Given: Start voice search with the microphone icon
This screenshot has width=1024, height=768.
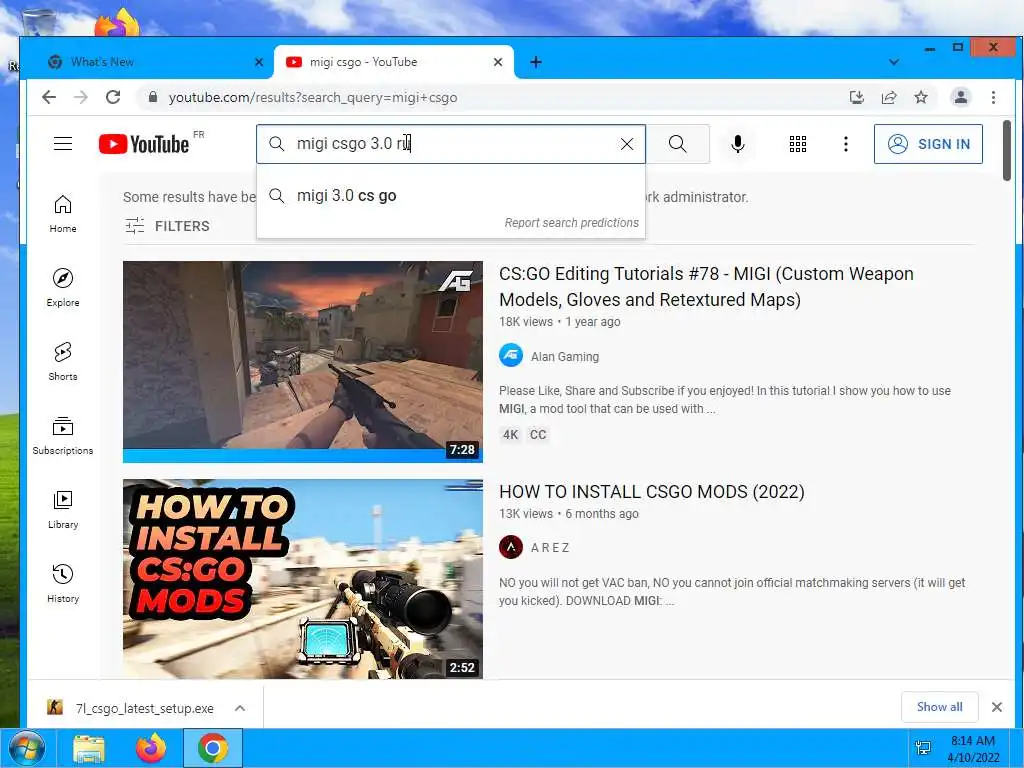Looking at the screenshot, I should click(737, 144).
